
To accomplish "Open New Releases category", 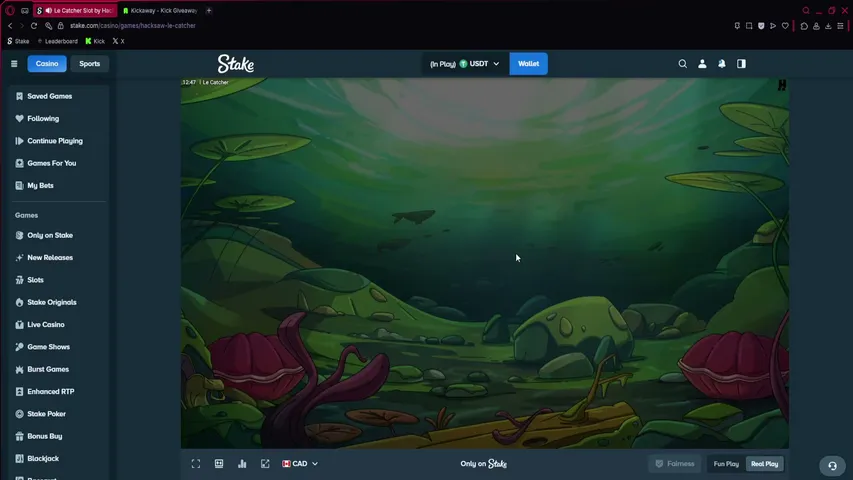I will (x=58, y=257).
